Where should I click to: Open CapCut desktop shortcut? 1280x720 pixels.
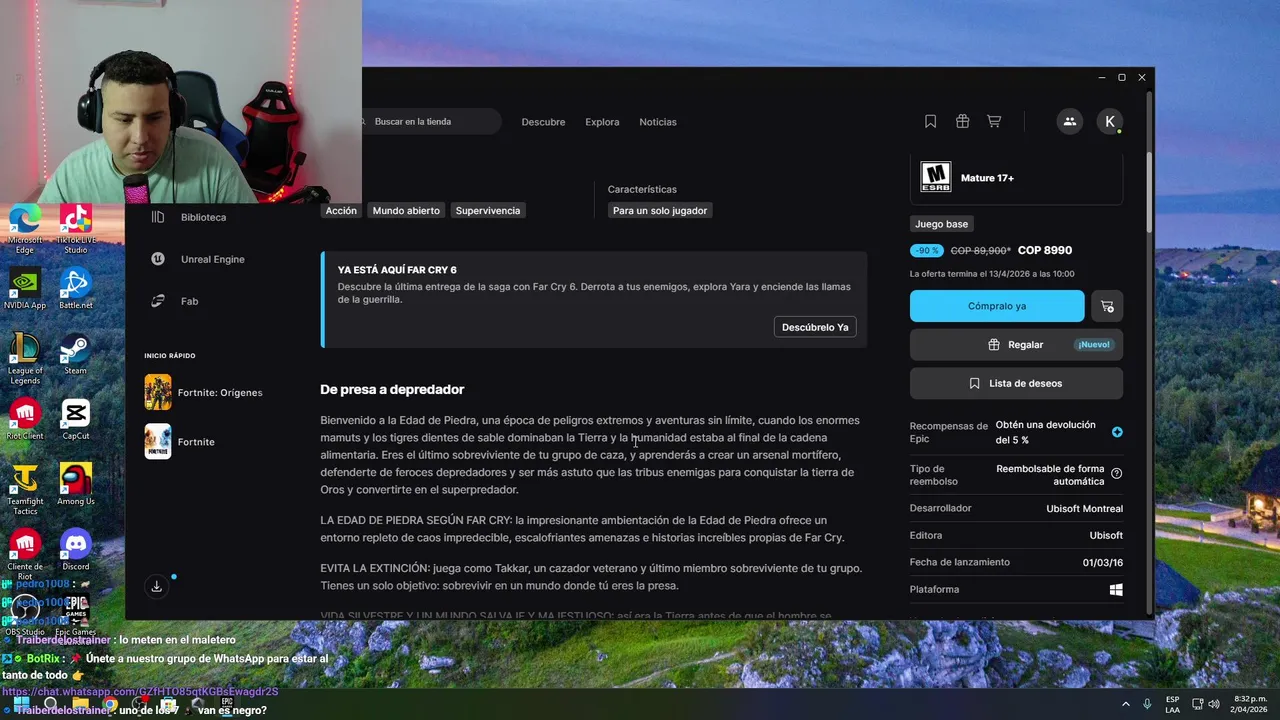pos(76,419)
